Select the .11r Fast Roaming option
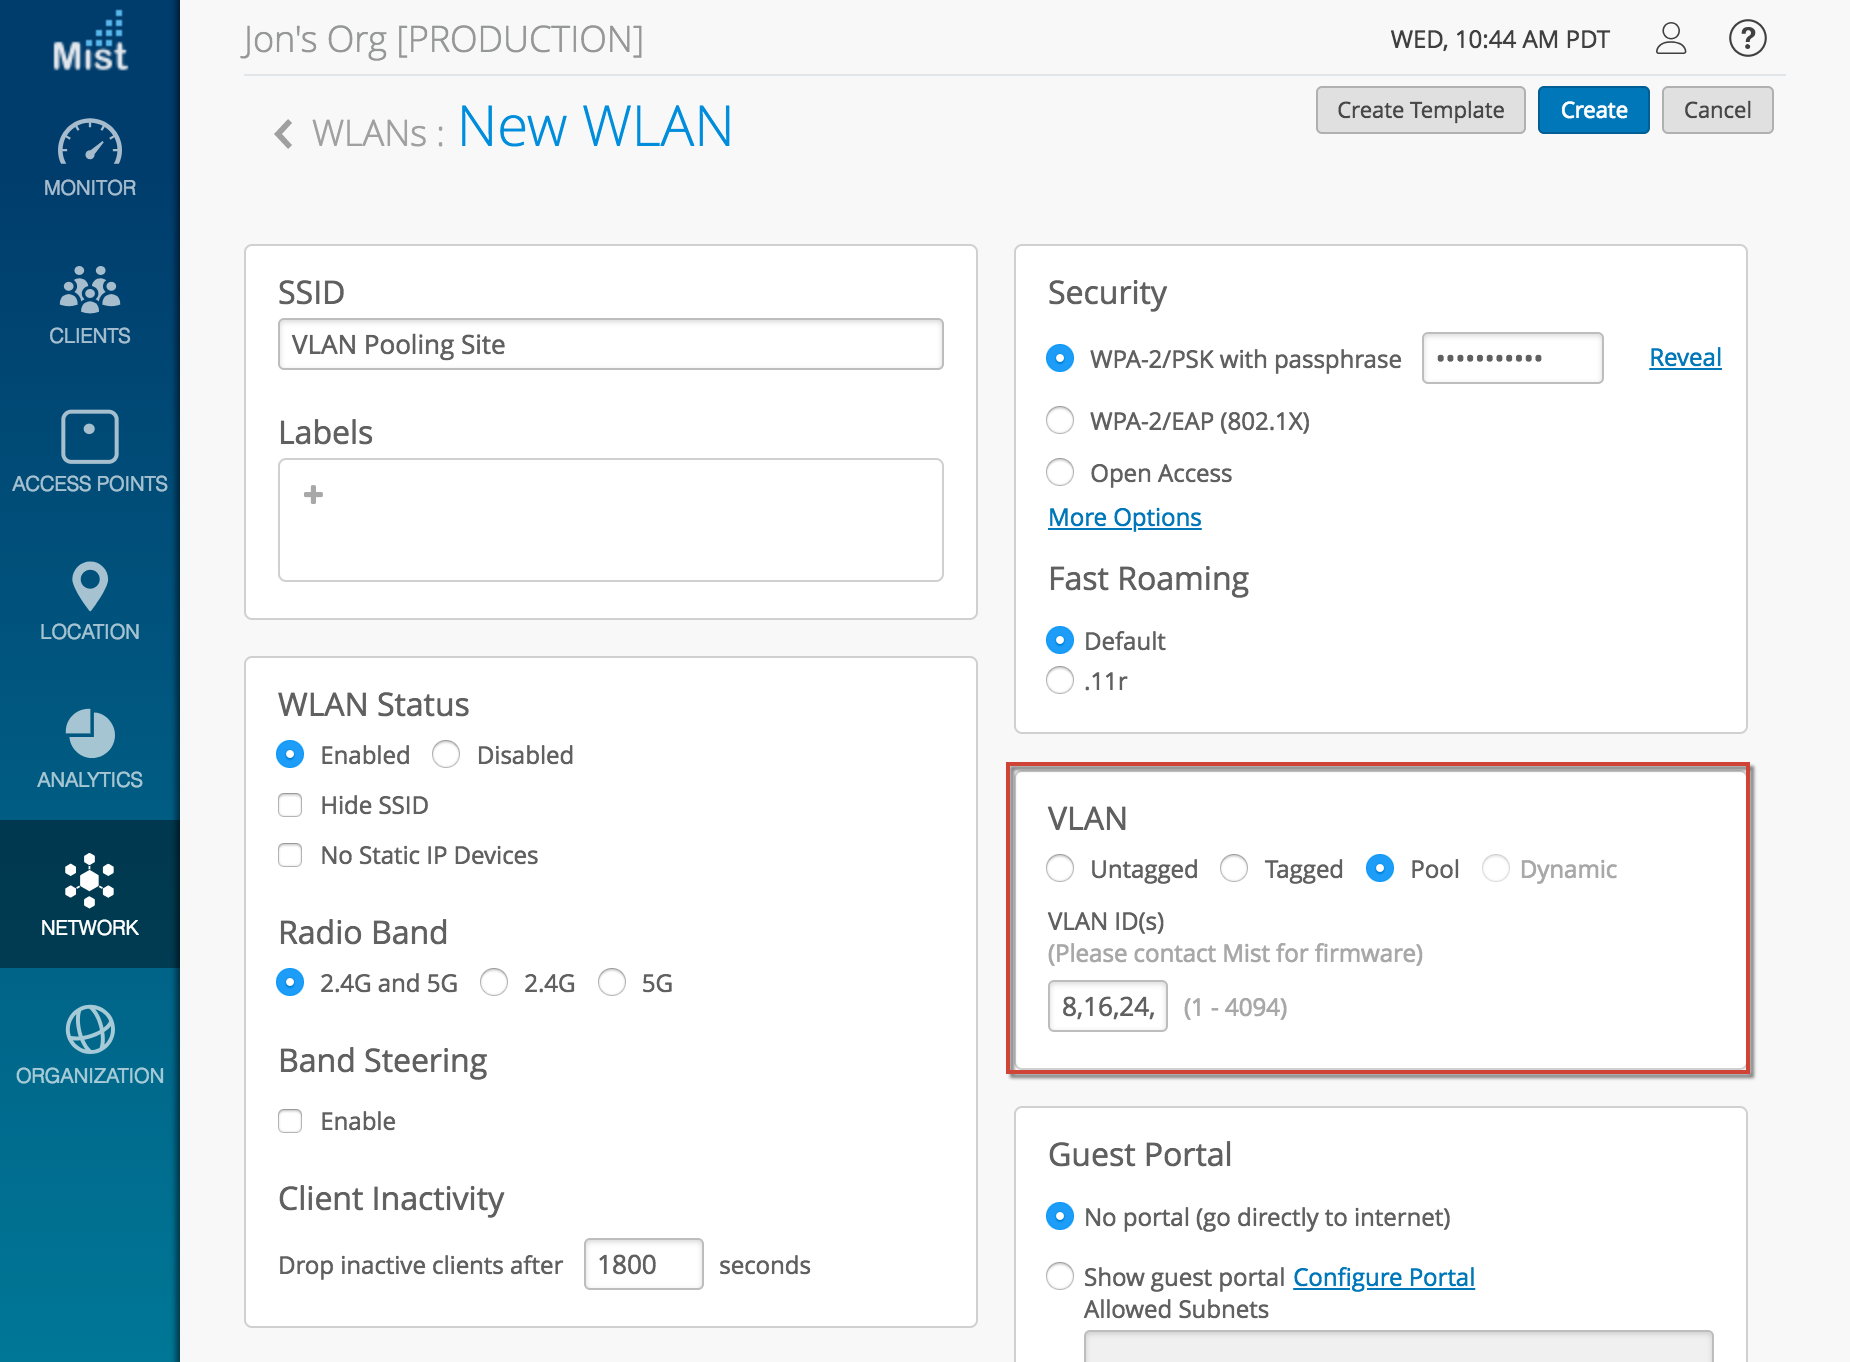Viewport: 1850px width, 1362px height. pos(1060,681)
